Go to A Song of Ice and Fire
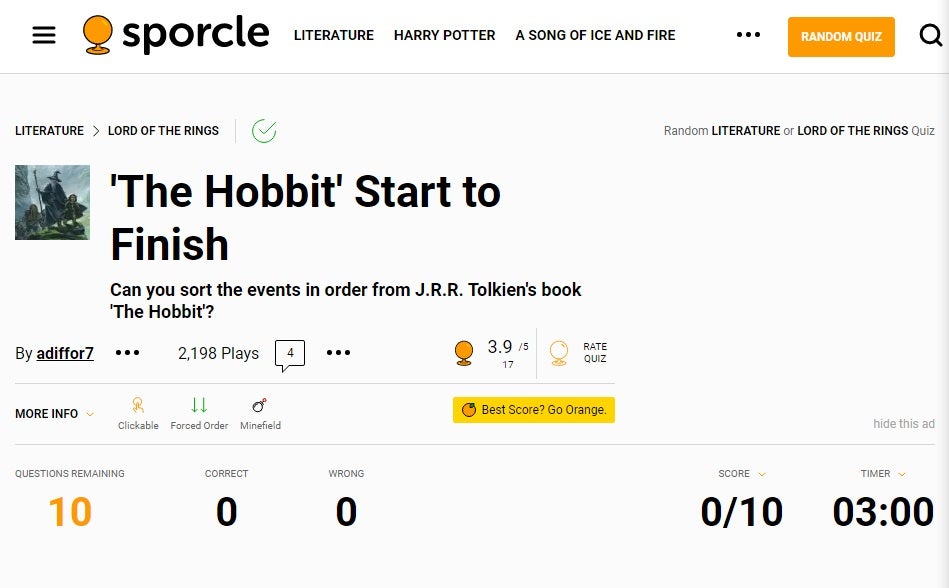949x588 pixels. point(595,36)
